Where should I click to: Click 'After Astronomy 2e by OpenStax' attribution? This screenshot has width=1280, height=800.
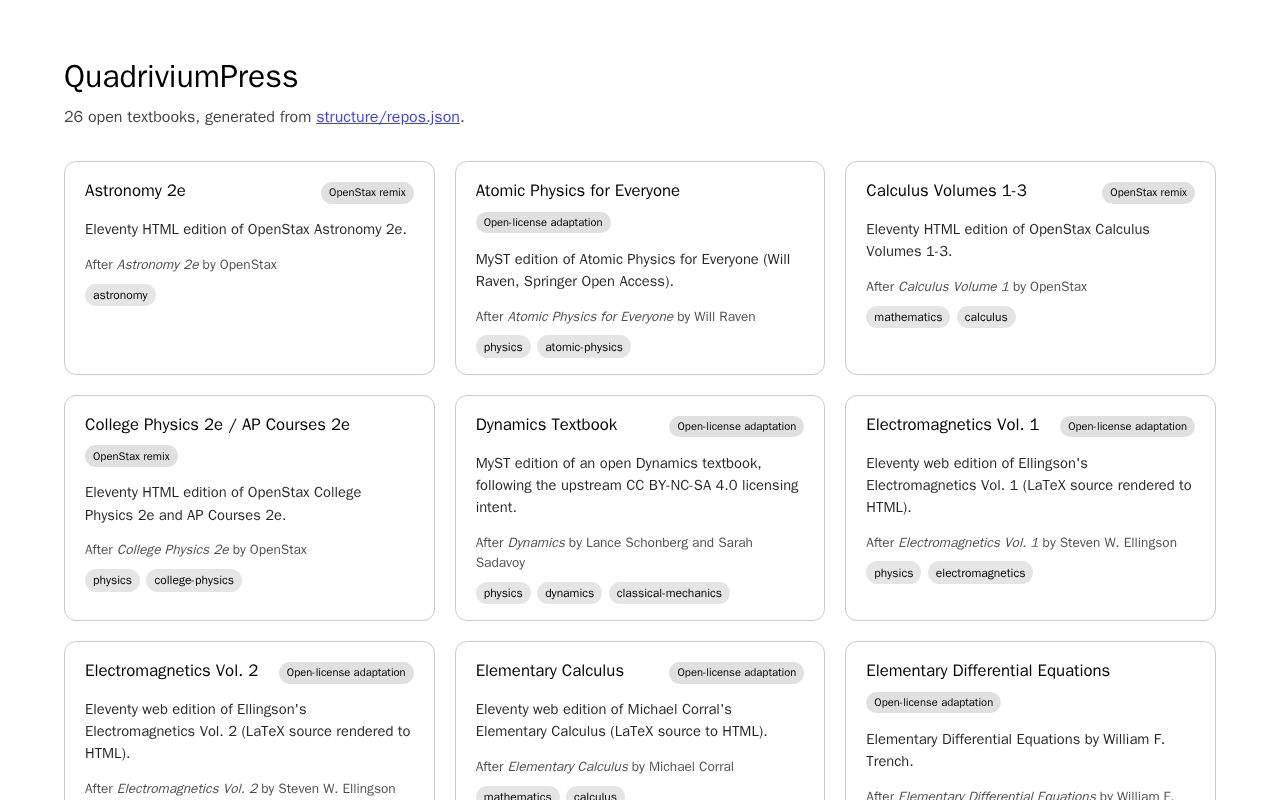click(181, 265)
